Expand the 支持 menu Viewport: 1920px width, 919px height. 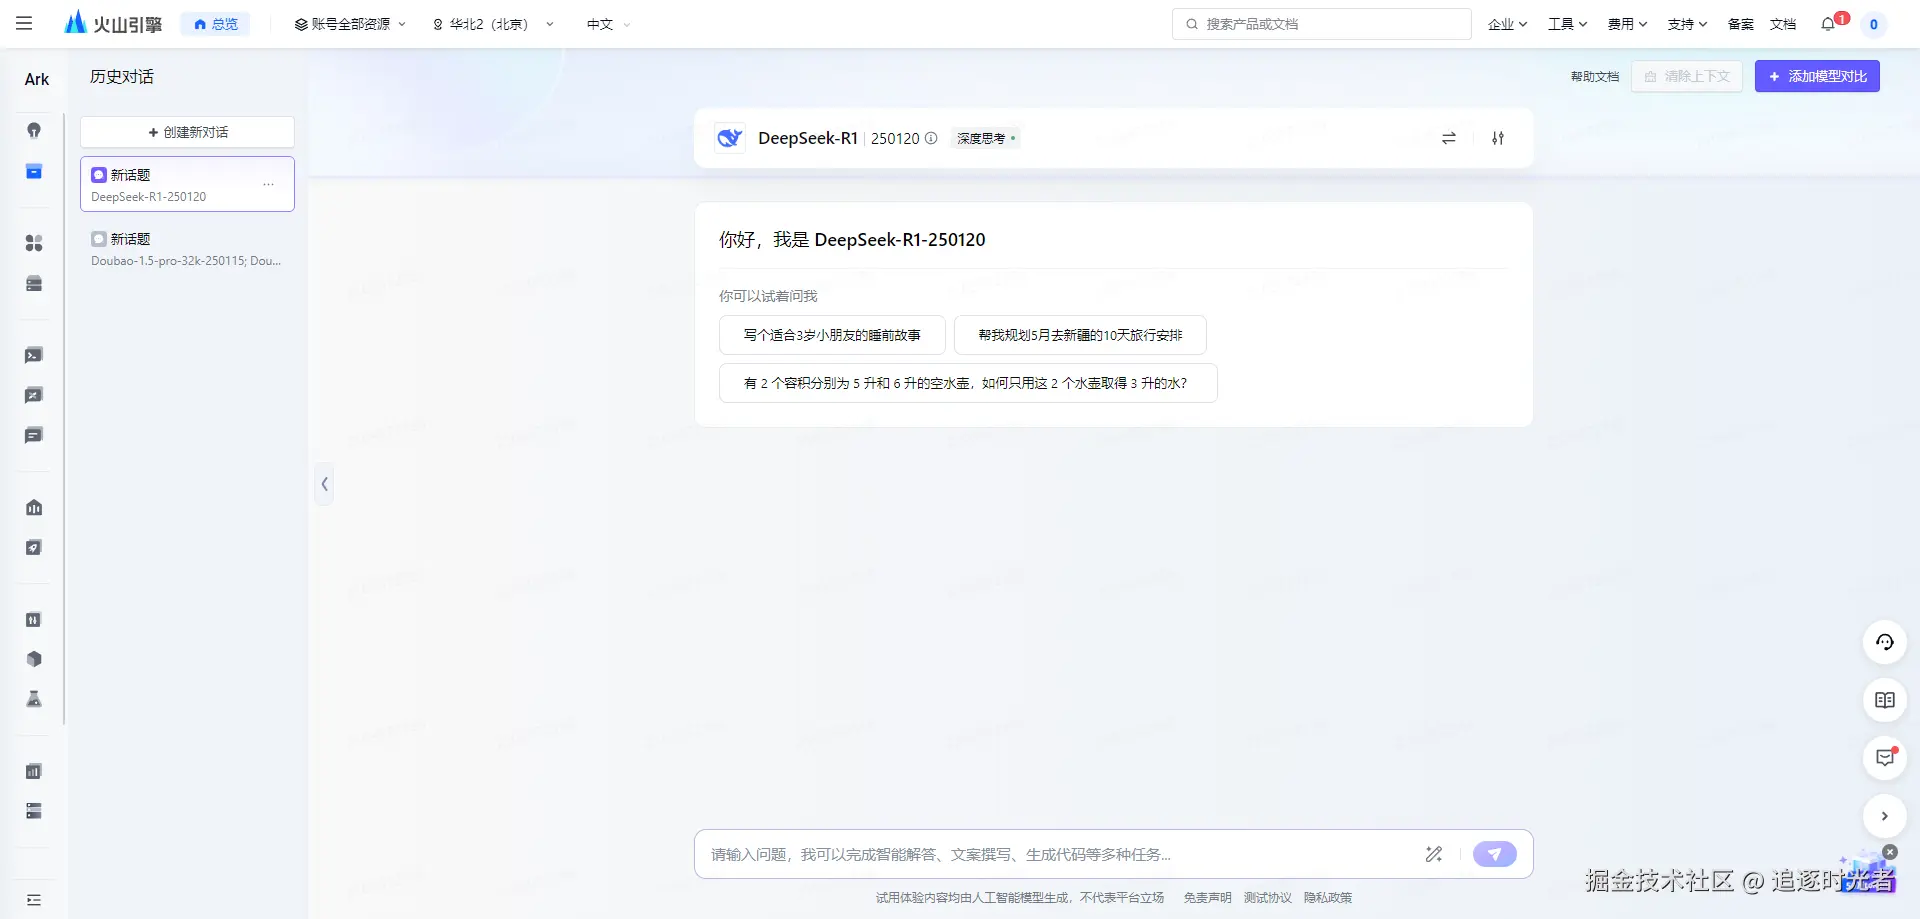click(1687, 24)
